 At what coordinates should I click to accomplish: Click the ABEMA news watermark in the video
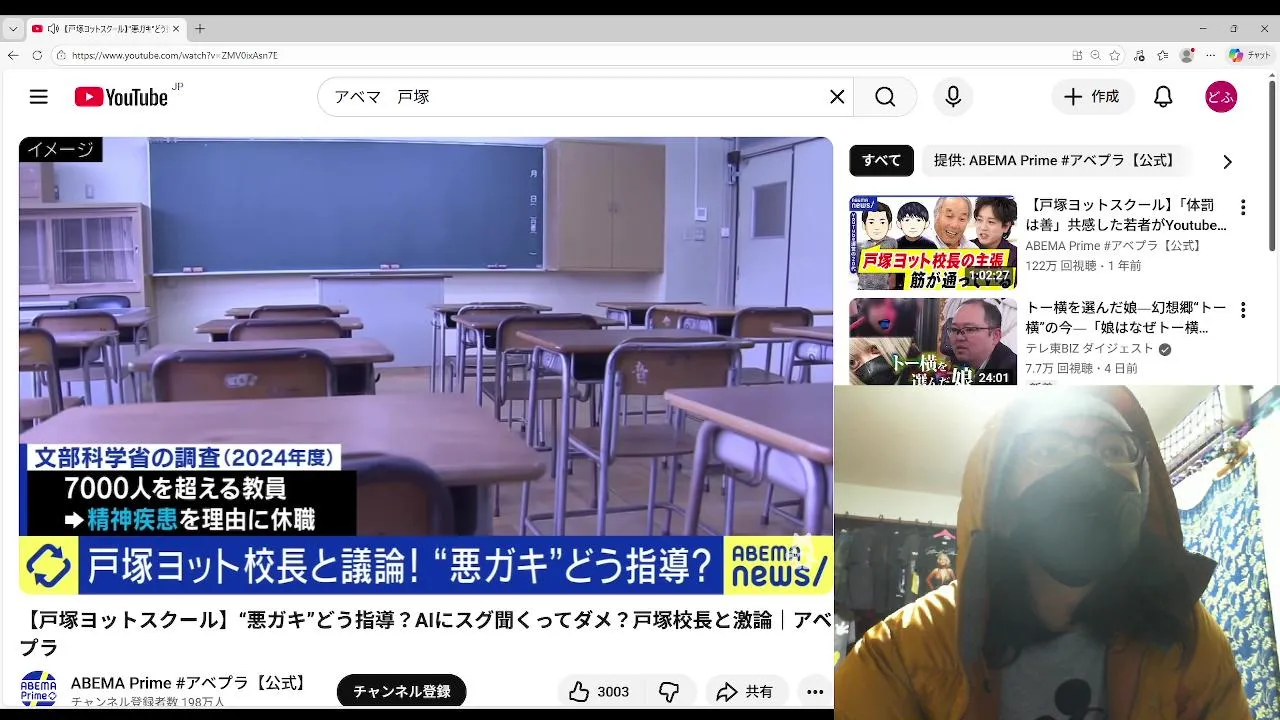point(778,565)
